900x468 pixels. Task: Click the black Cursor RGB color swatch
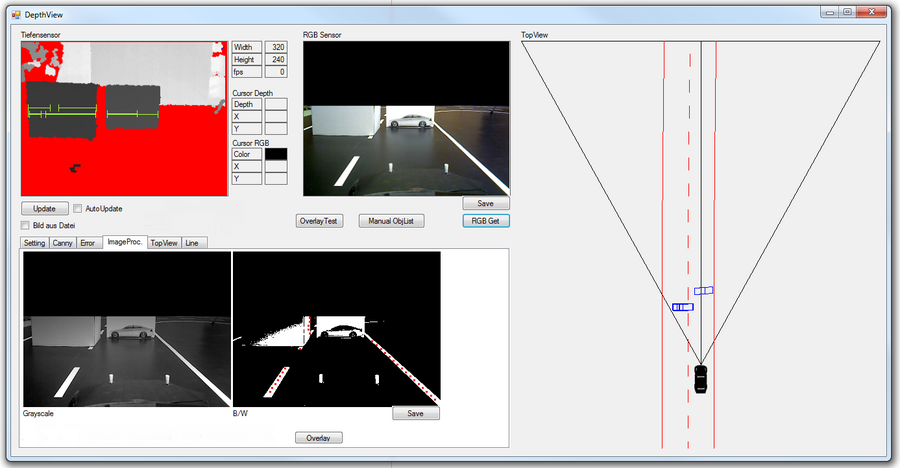point(275,154)
